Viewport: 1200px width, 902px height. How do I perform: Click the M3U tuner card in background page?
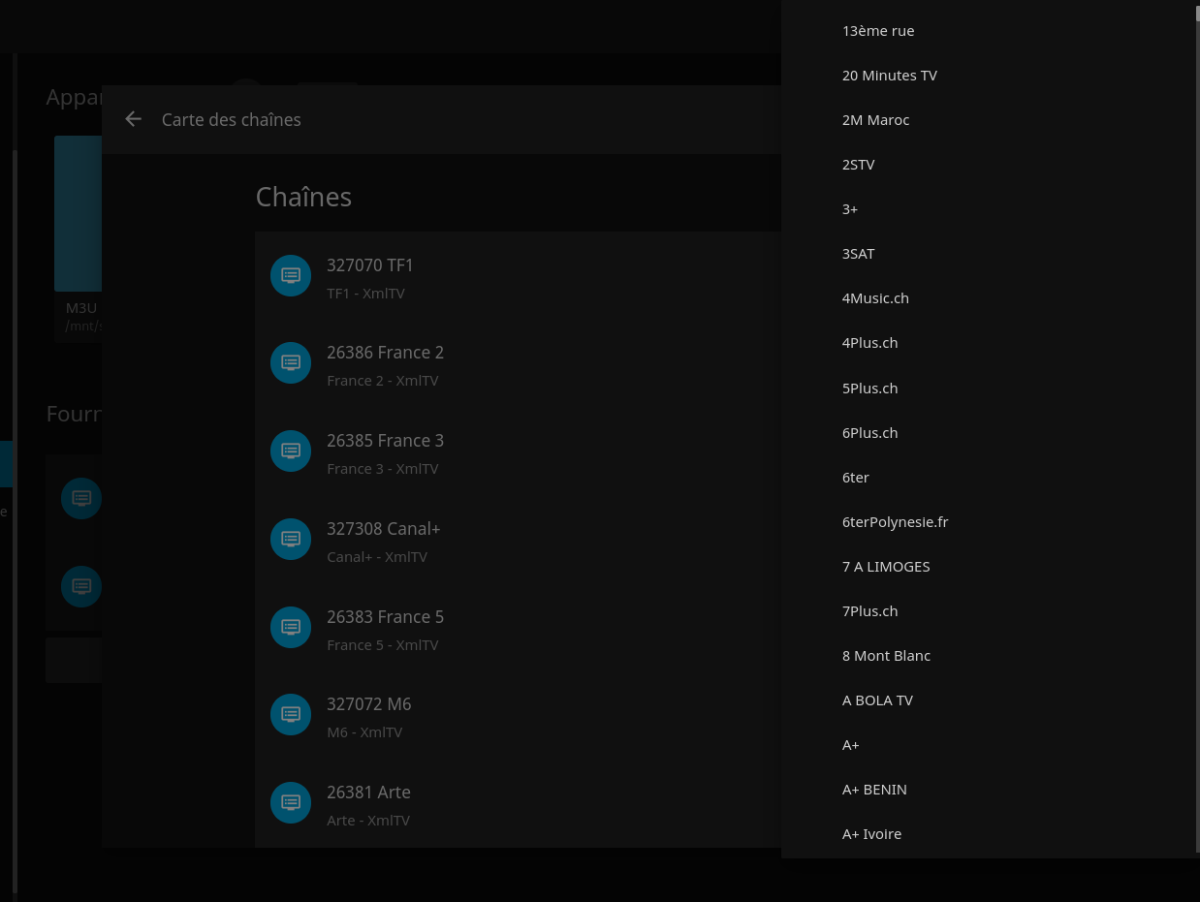pos(78,238)
